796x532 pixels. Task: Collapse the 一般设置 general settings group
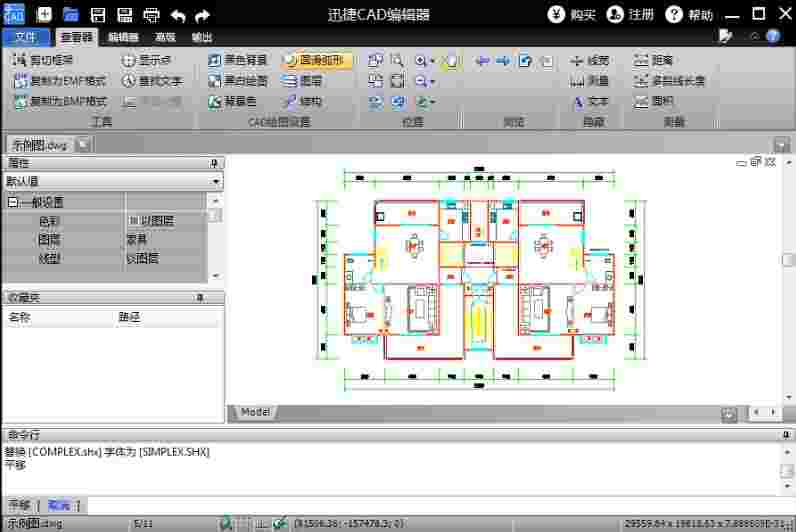(x=12, y=202)
